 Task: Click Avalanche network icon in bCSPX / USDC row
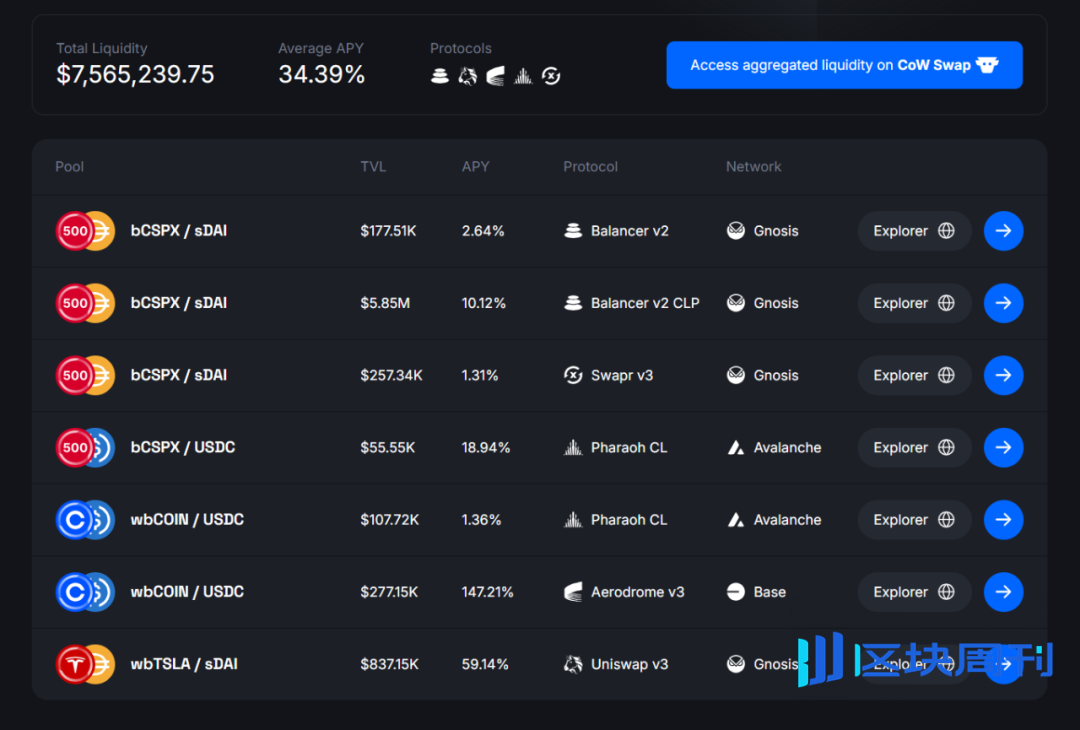pyautogui.click(x=736, y=448)
